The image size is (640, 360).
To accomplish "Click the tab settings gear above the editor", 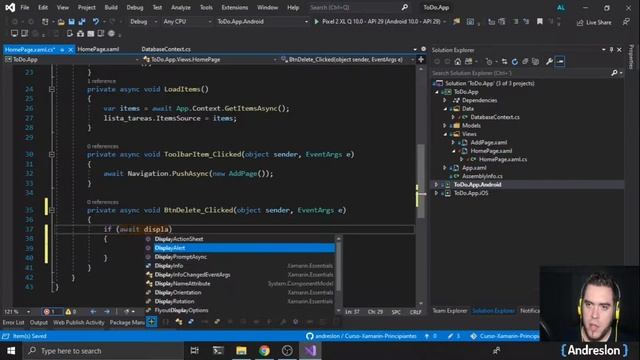I will [x=424, y=49].
